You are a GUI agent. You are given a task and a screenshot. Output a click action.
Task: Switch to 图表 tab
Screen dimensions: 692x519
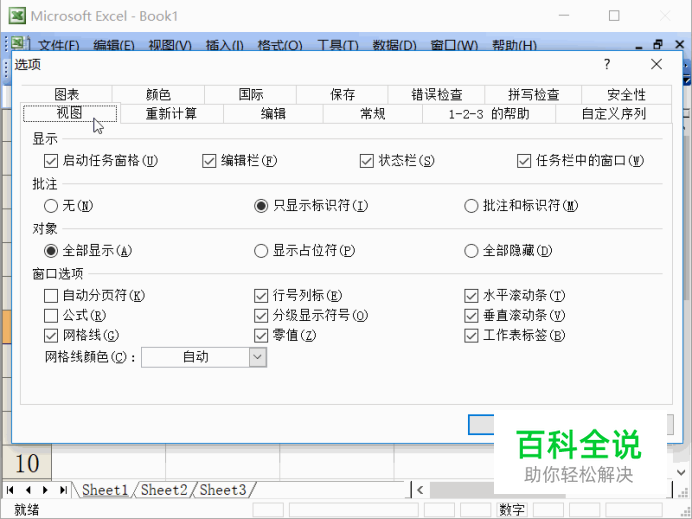pos(67,94)
